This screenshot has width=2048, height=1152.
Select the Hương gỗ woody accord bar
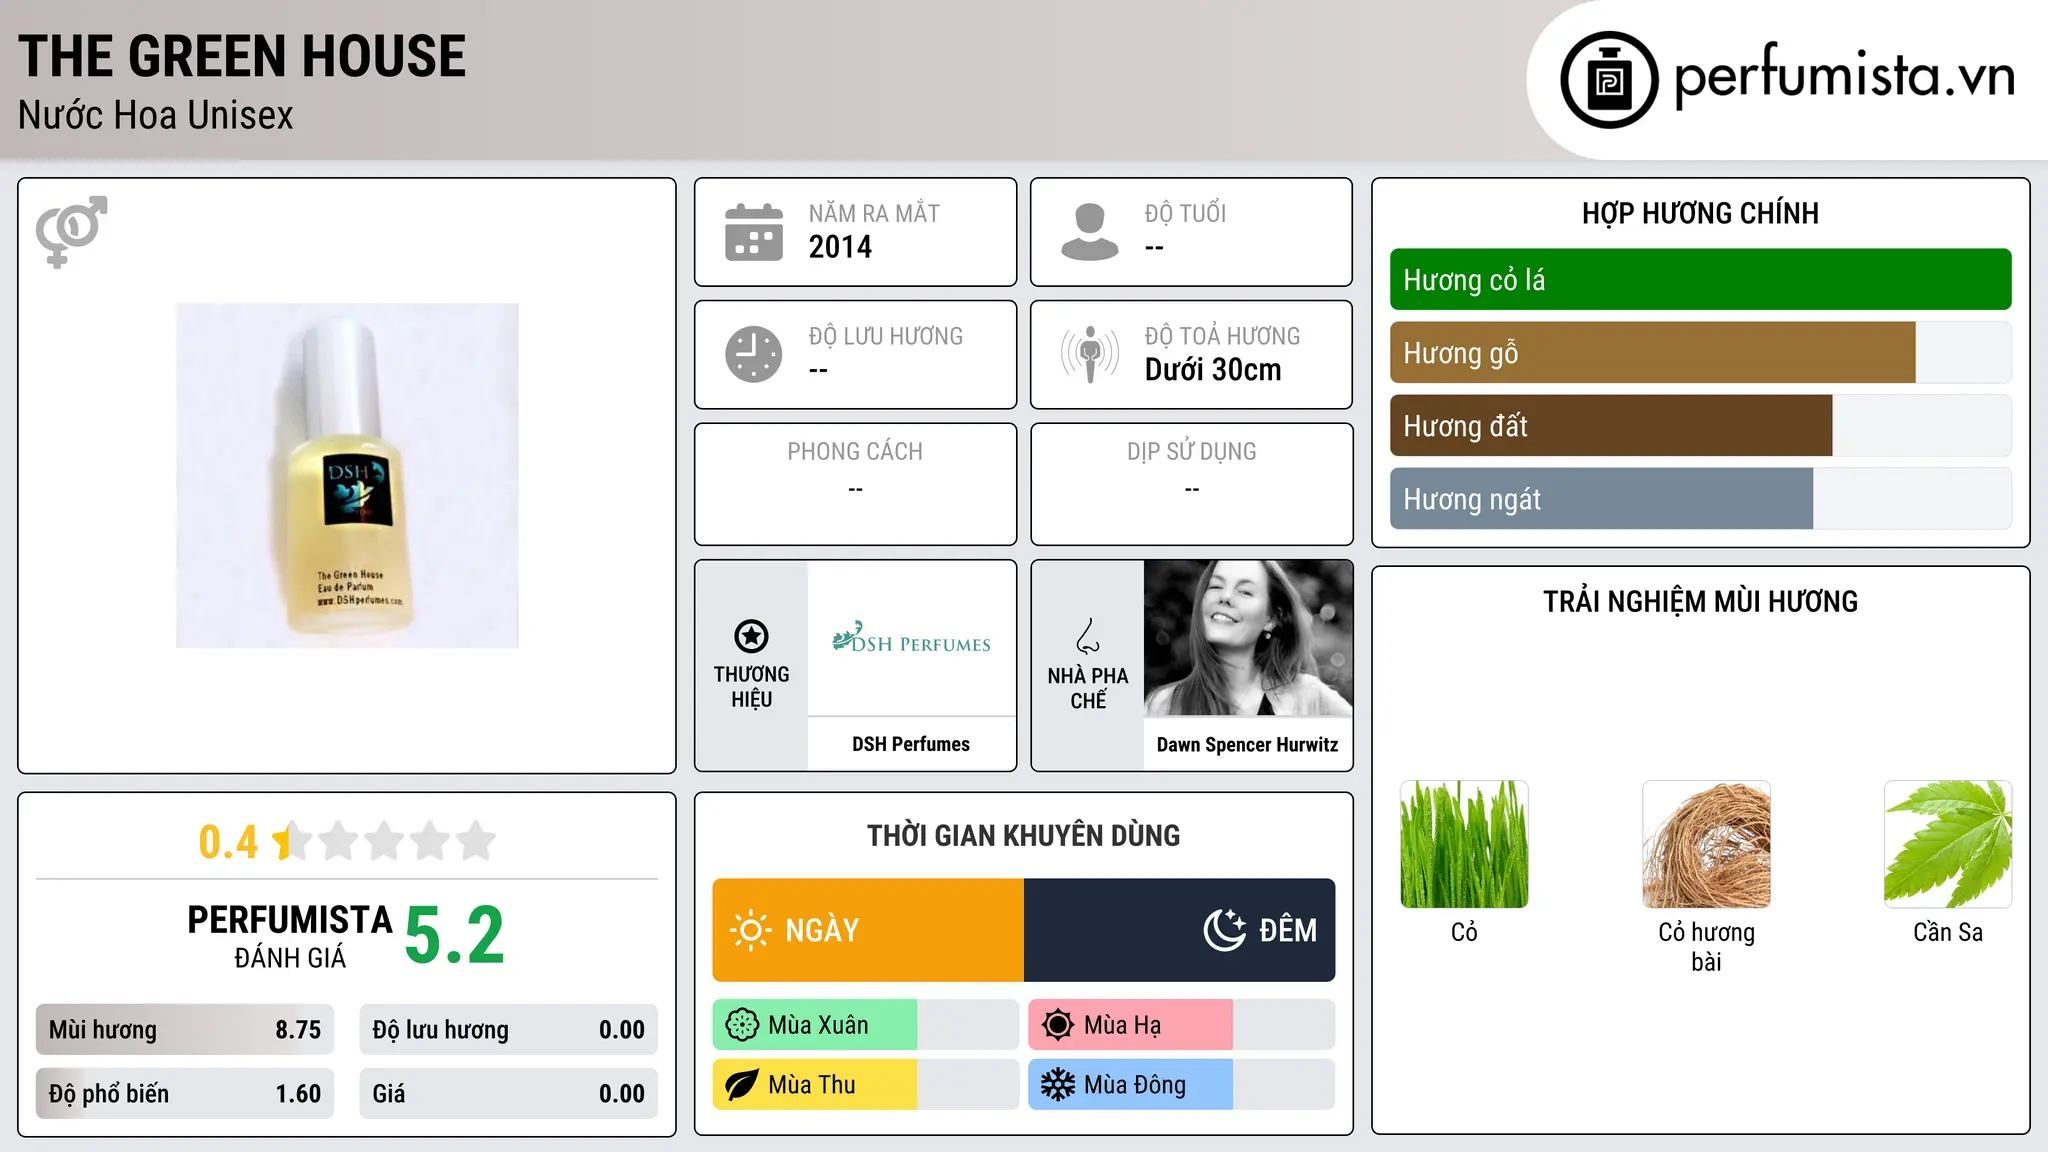[1700, 353]
